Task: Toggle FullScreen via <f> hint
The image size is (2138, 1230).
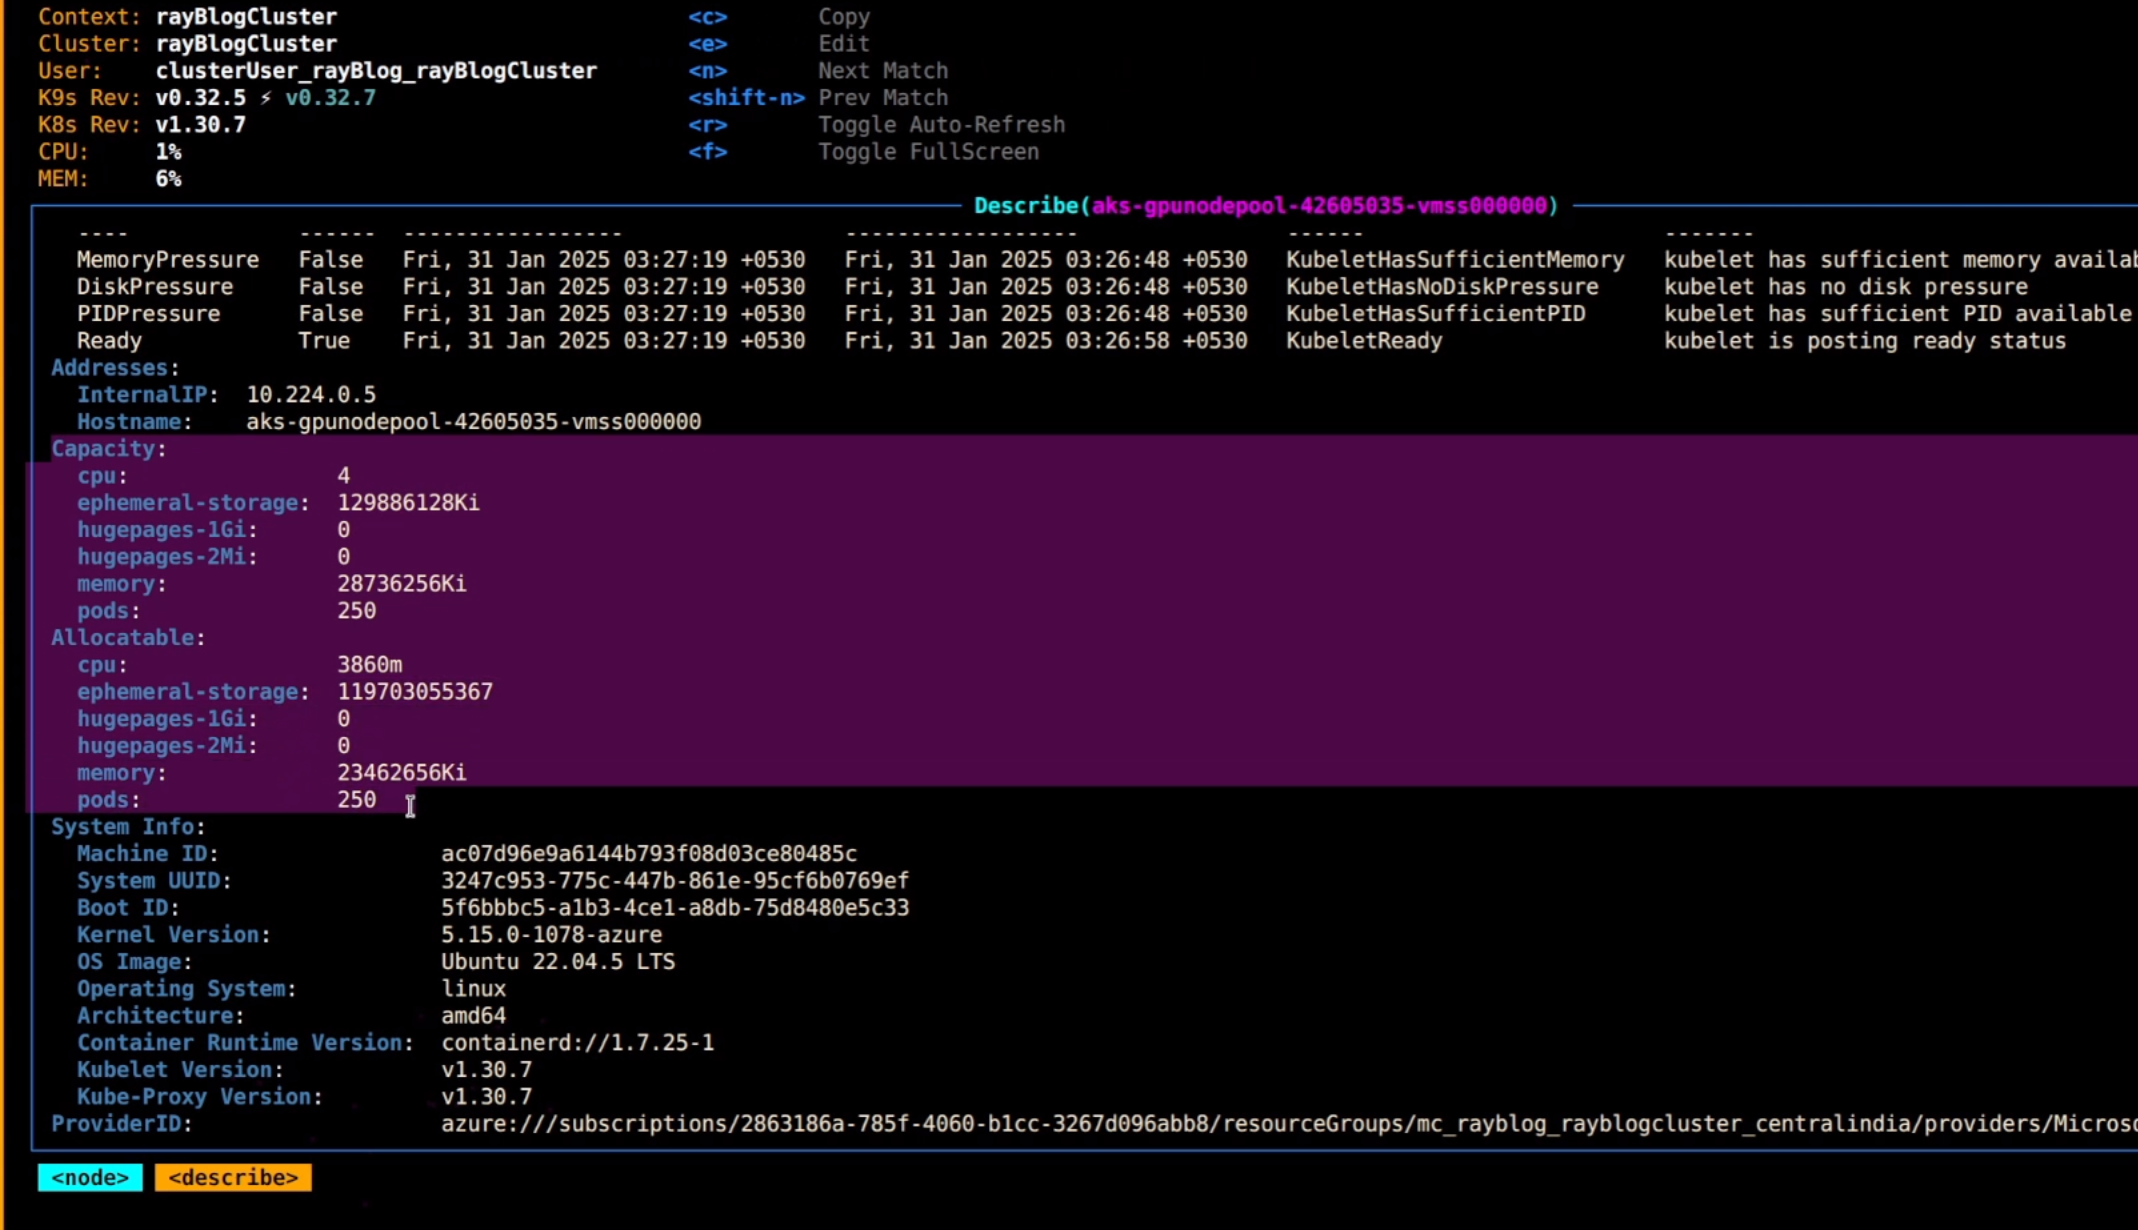Action: pos(707,152)
